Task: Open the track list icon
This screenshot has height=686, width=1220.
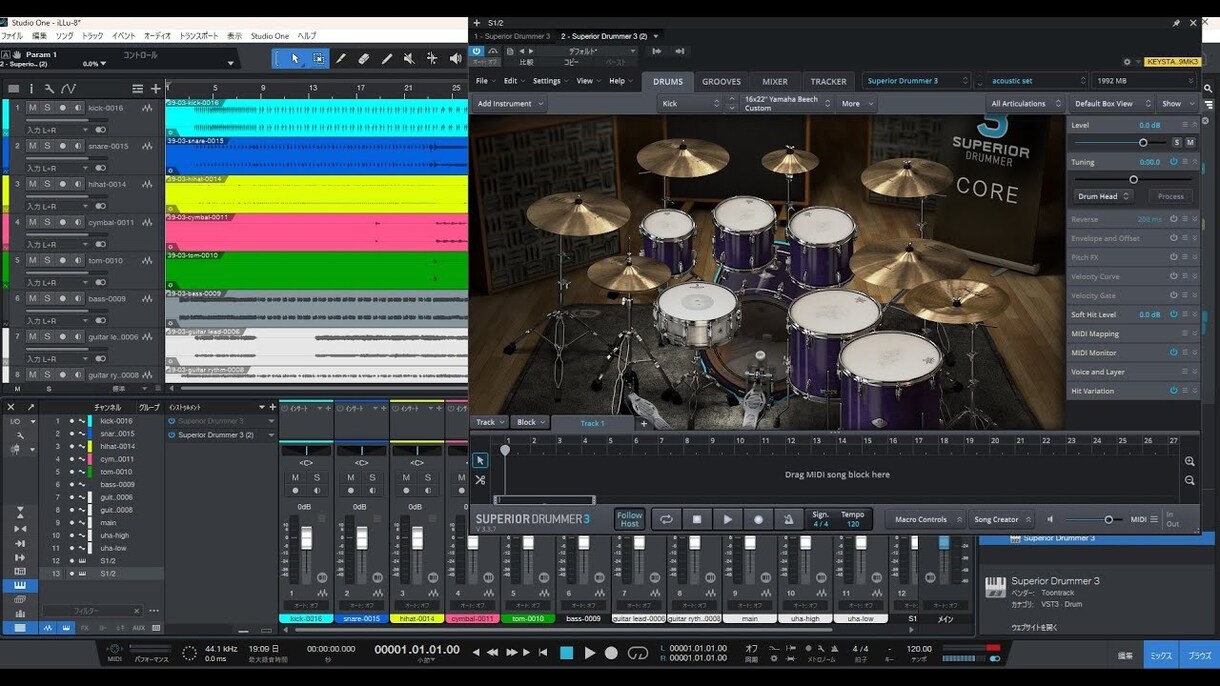Action: tap(138, 89)
